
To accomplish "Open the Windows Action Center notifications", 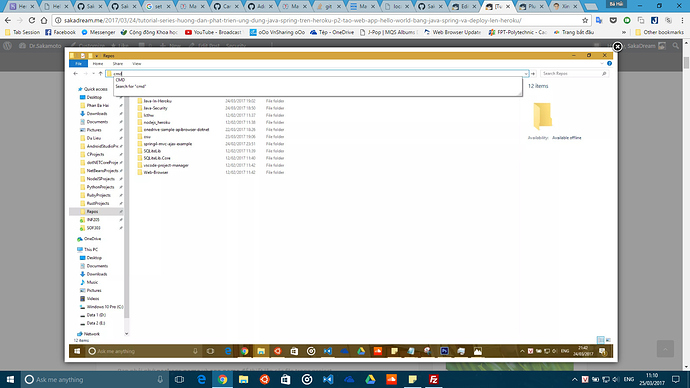I will tap(676, 379).
